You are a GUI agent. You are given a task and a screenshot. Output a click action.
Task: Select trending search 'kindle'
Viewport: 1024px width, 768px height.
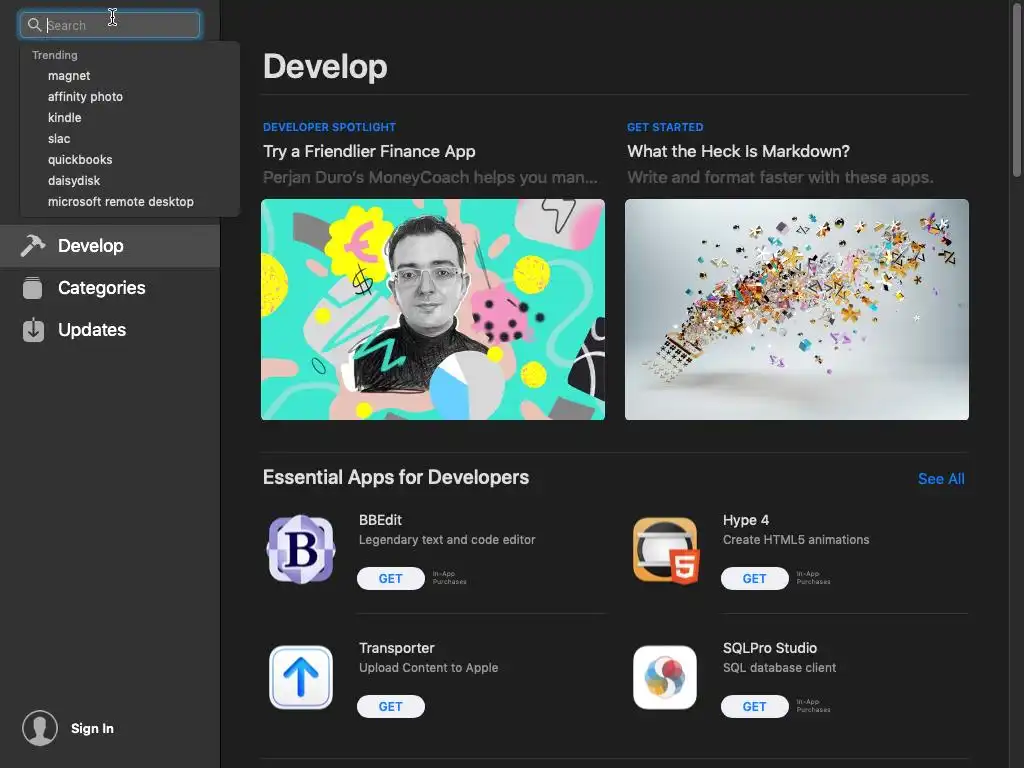click(65, 118)
